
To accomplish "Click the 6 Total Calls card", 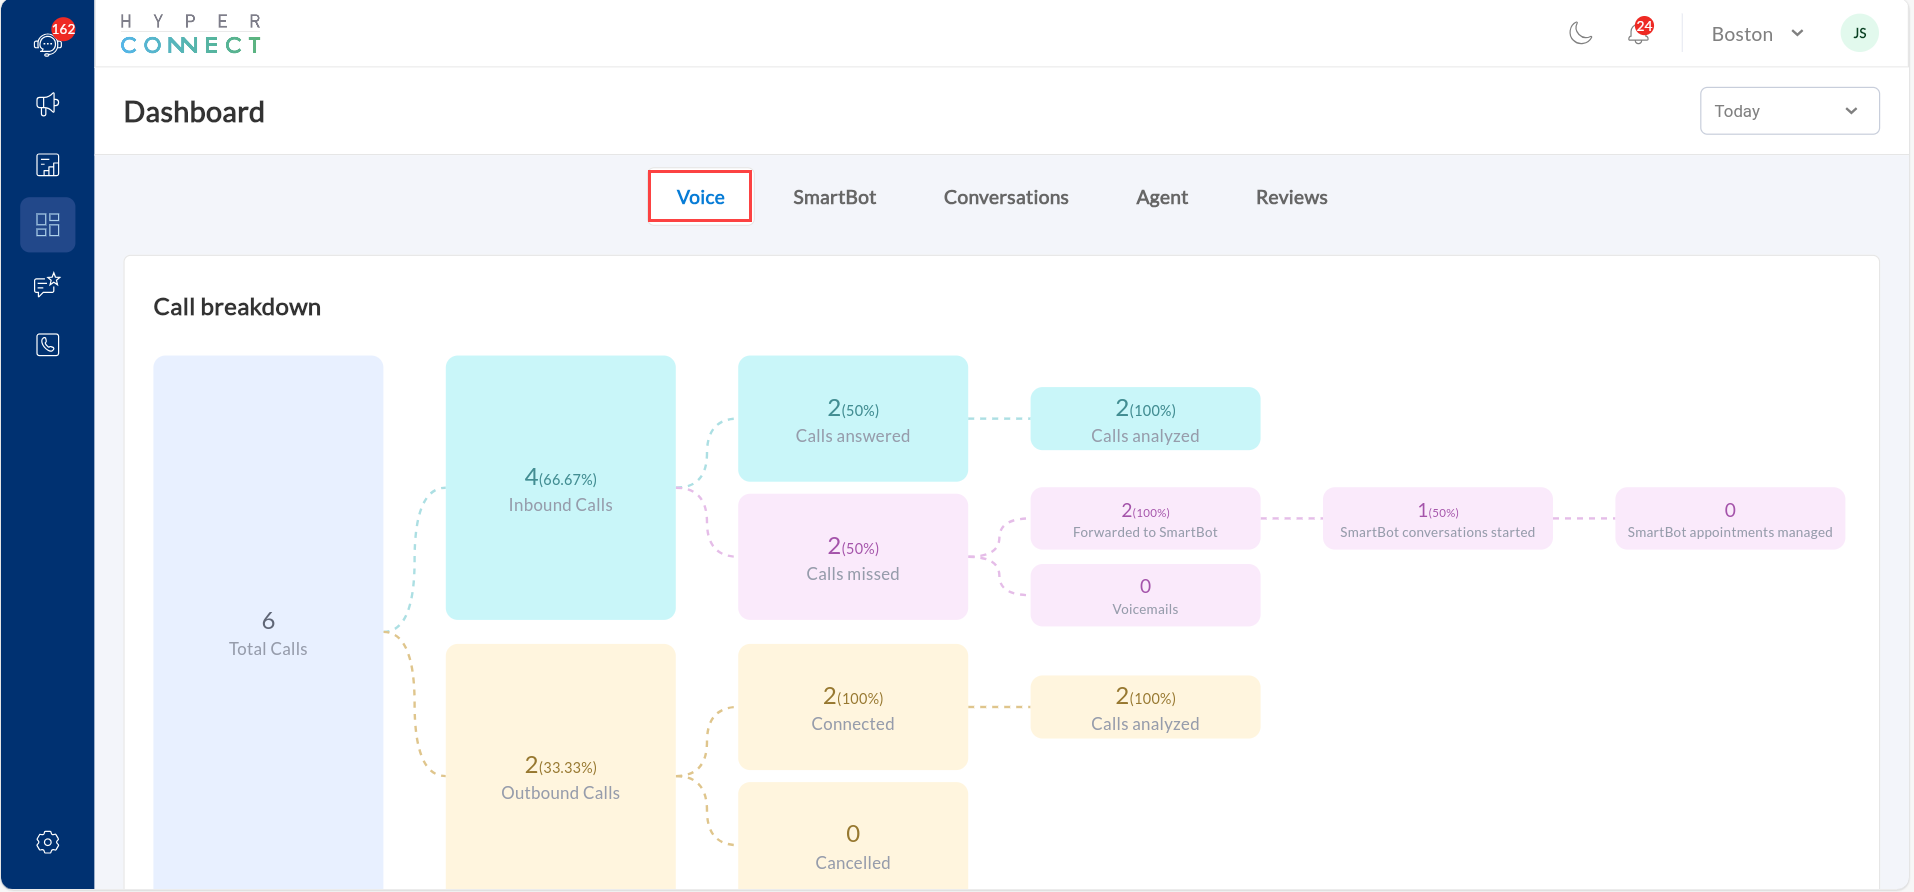I will pos(268,622).
